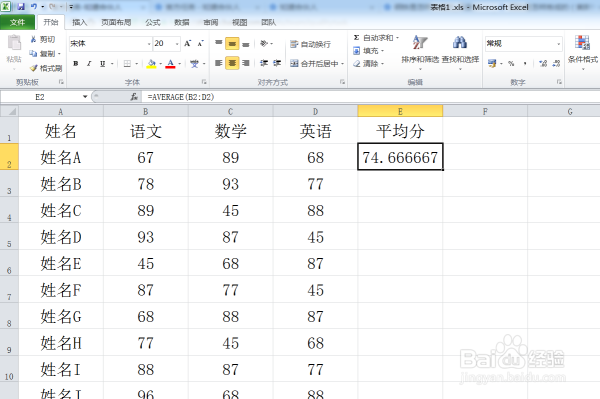Click Find and Select (查找和选择) binoculars
Screen dimensions: 600x399
(460, 43)
